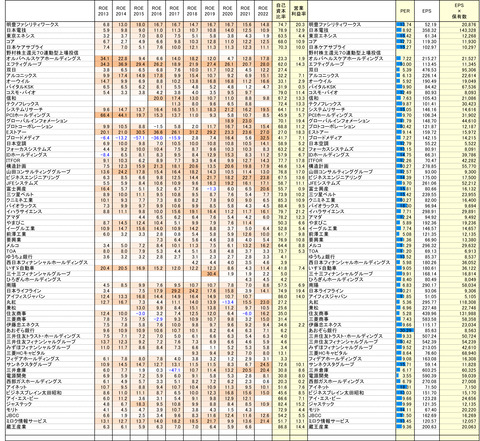This screenshot has height=441, width=480.
Task: Select システムリサーチ in the PER-side name column
Action: [x=326, y=109]
